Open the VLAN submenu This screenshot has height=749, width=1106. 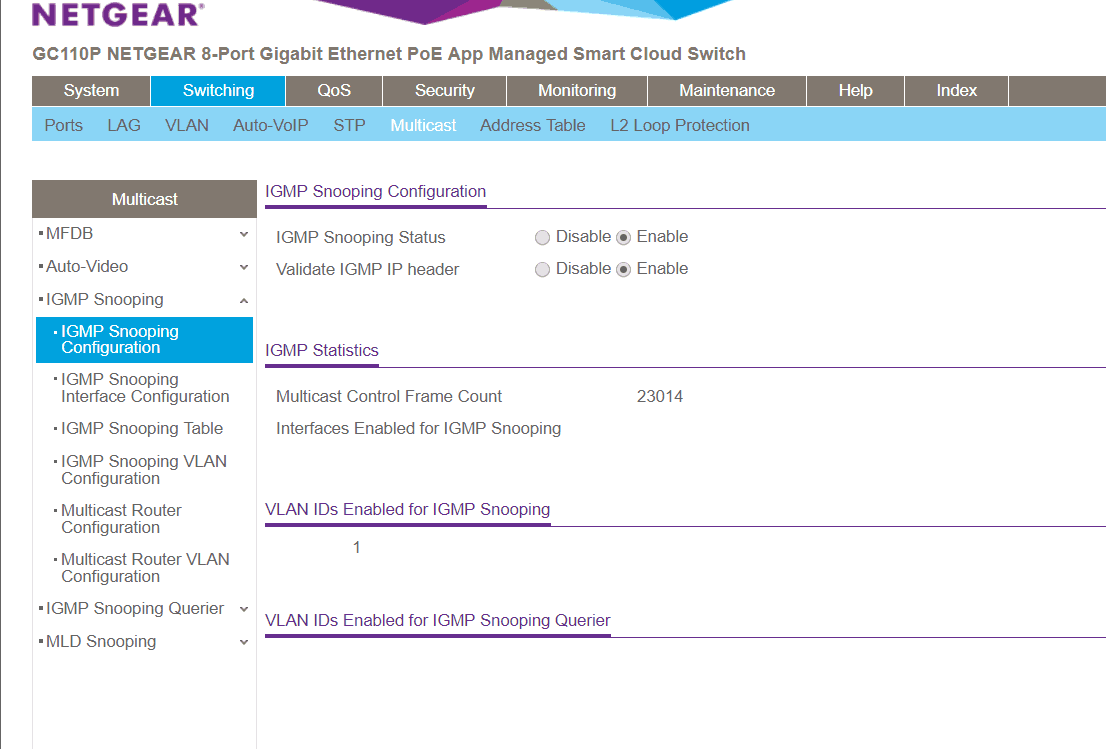pyautogui.click(x=187, y=126)
